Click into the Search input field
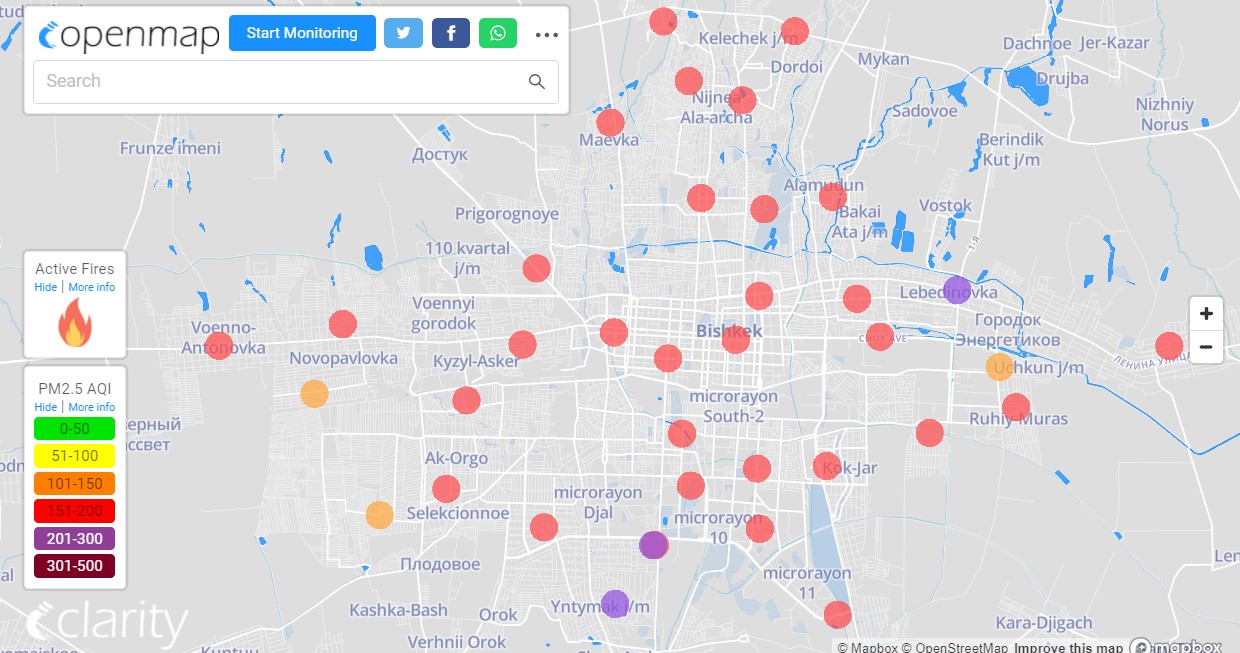The image size is (1240, 653). click(280, 82)
